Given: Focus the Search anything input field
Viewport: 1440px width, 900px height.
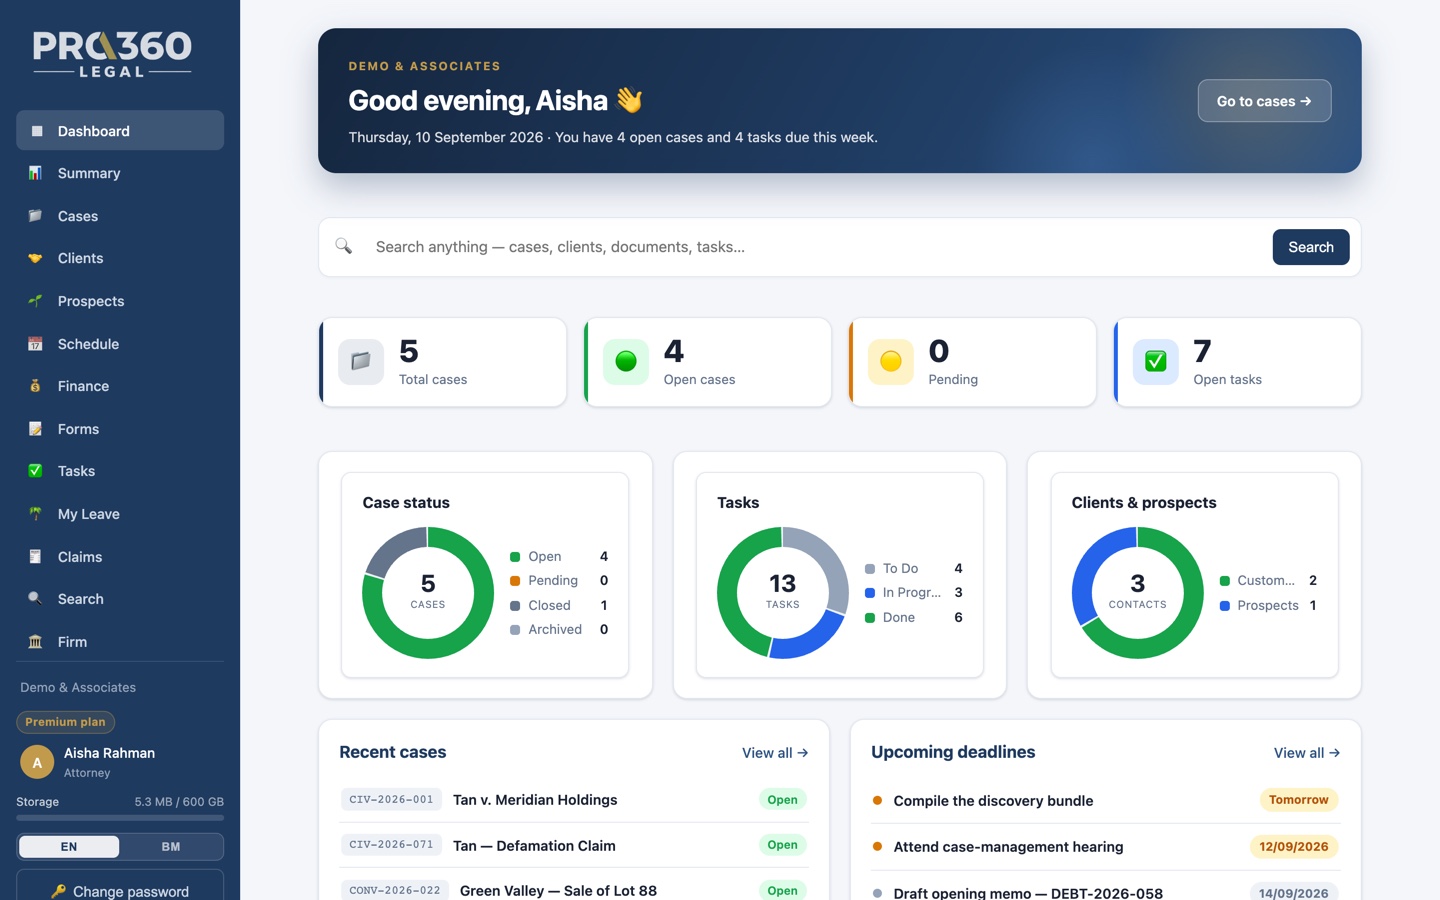Looking at the screenshot, I should (x=816, y=247).
